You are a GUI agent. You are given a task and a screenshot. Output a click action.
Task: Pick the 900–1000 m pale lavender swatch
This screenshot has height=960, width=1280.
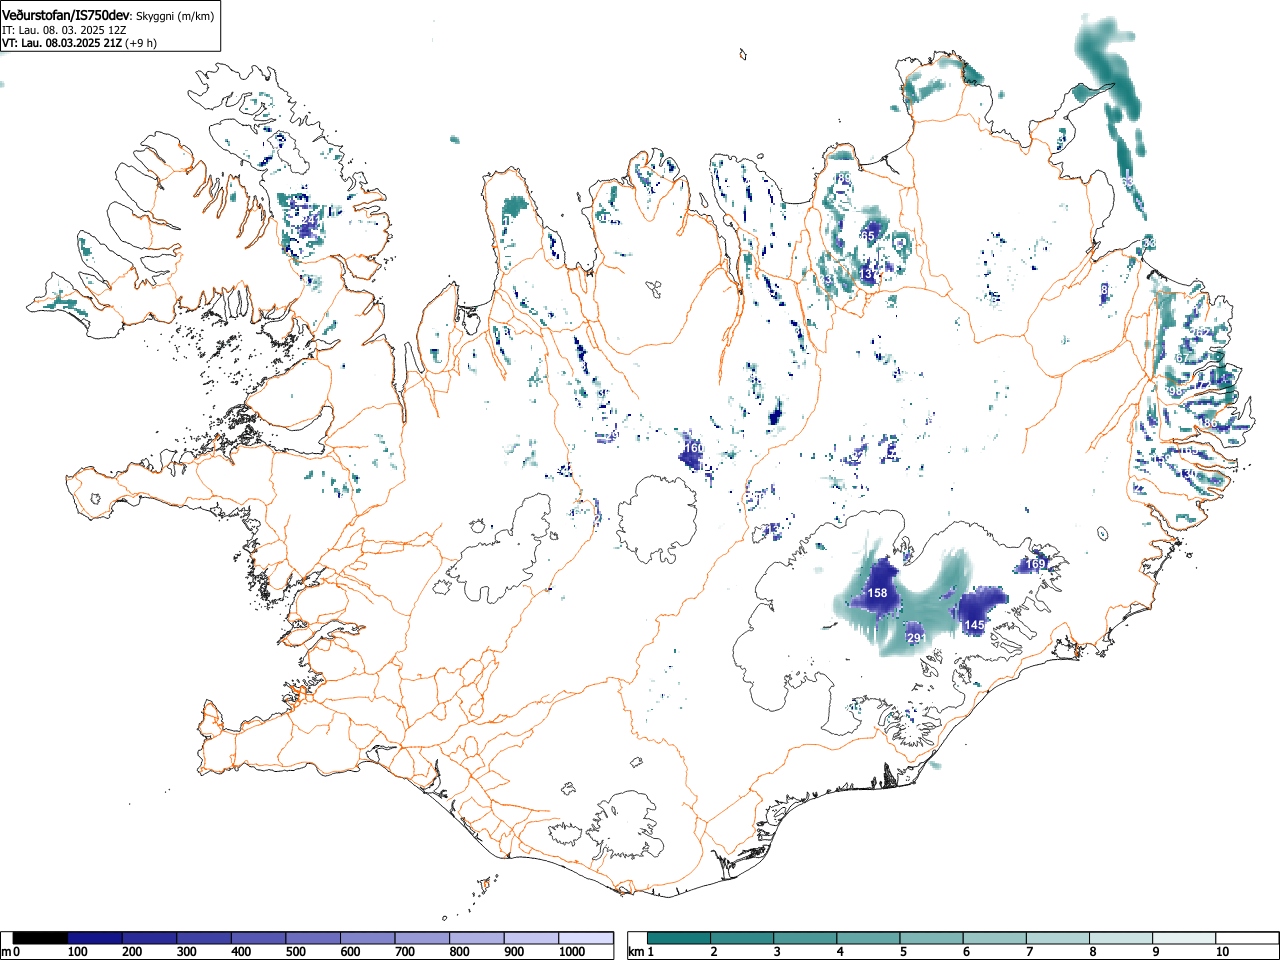coord(531,938)
